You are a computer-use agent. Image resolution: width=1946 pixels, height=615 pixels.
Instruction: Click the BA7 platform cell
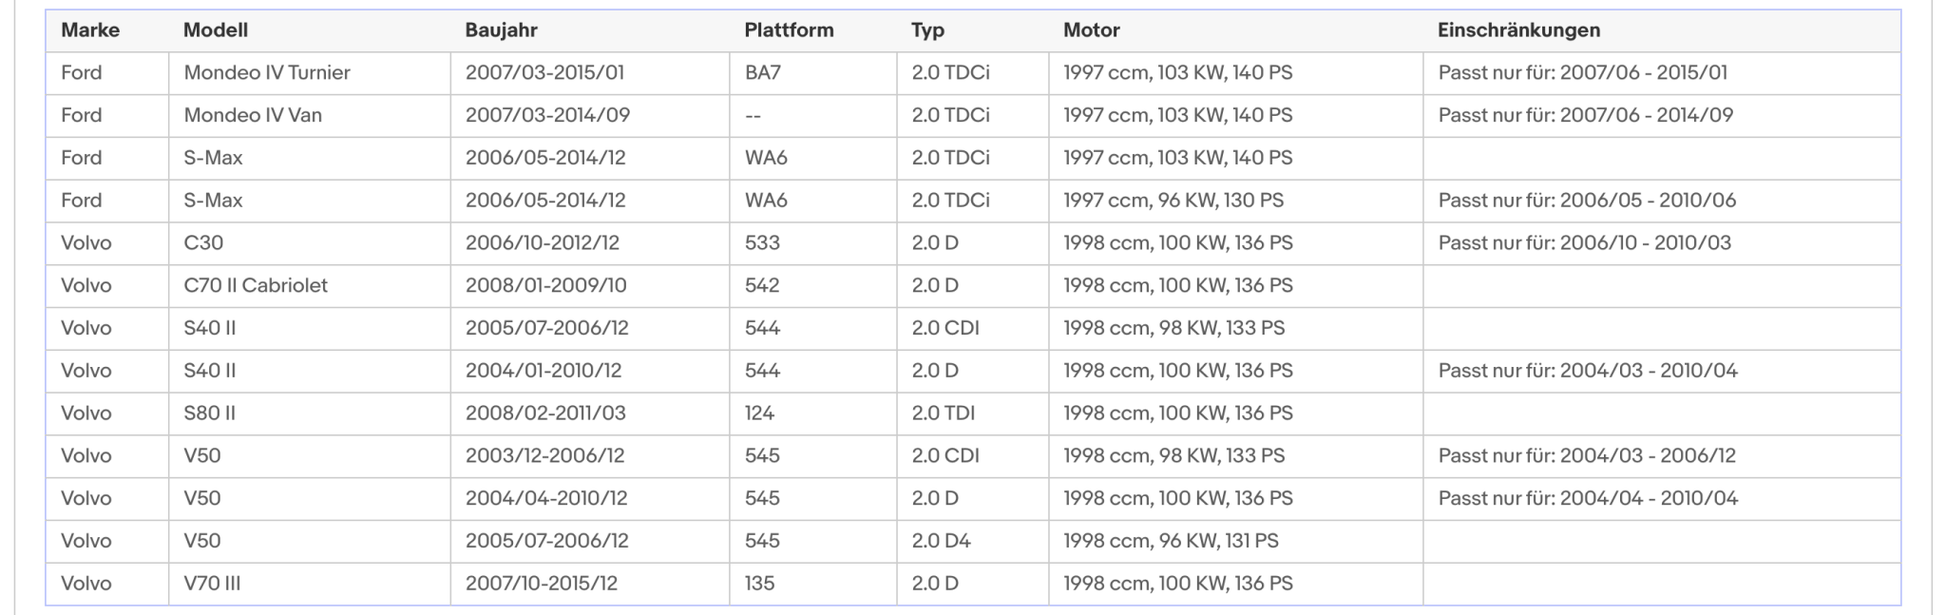(762, 73)
